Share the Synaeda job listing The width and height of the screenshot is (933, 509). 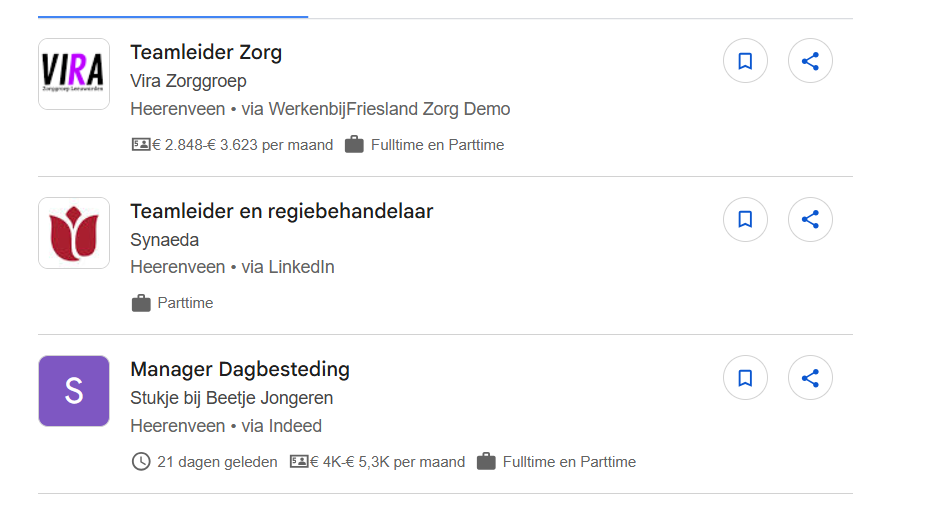coord(810,219)
